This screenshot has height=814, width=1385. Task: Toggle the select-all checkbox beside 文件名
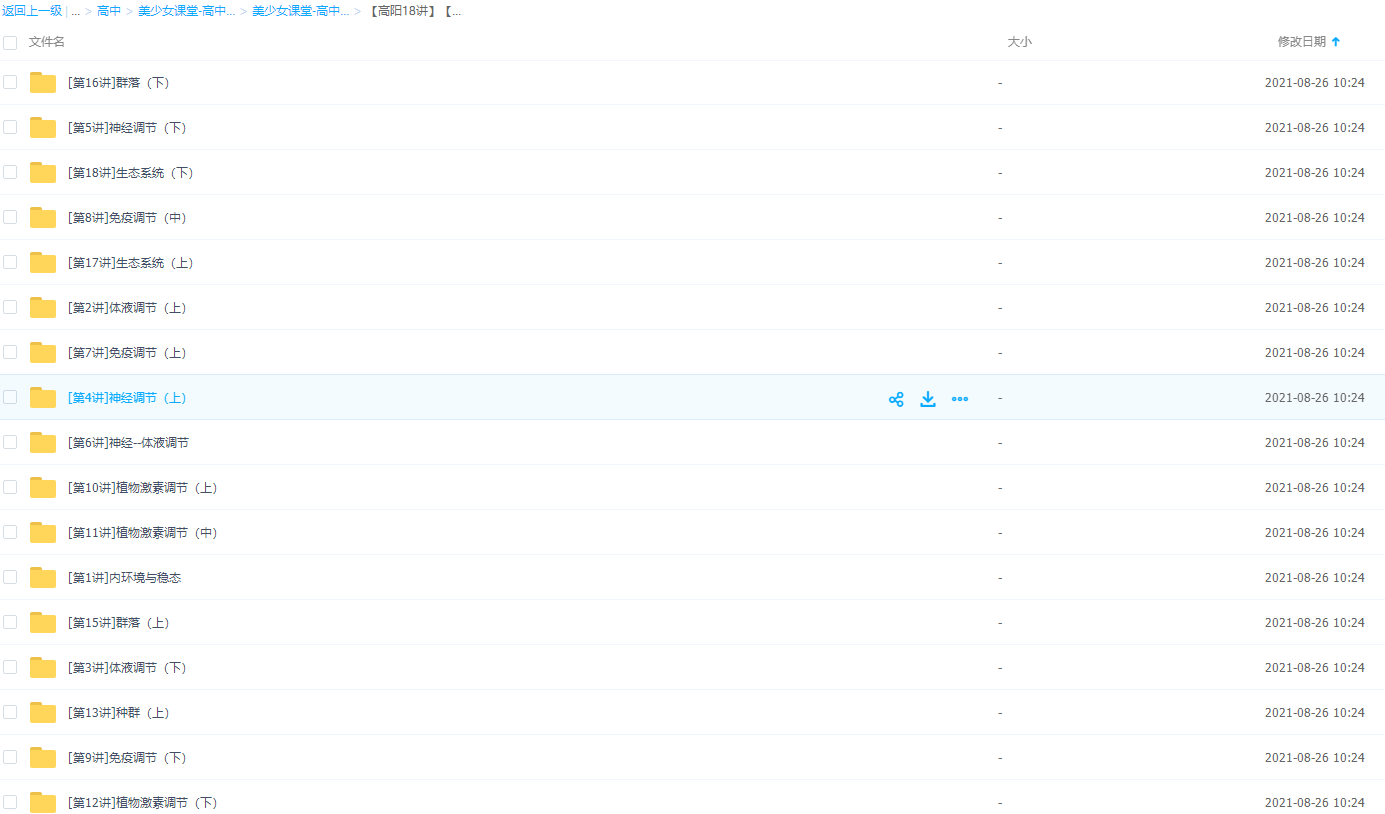coord(10,42)
